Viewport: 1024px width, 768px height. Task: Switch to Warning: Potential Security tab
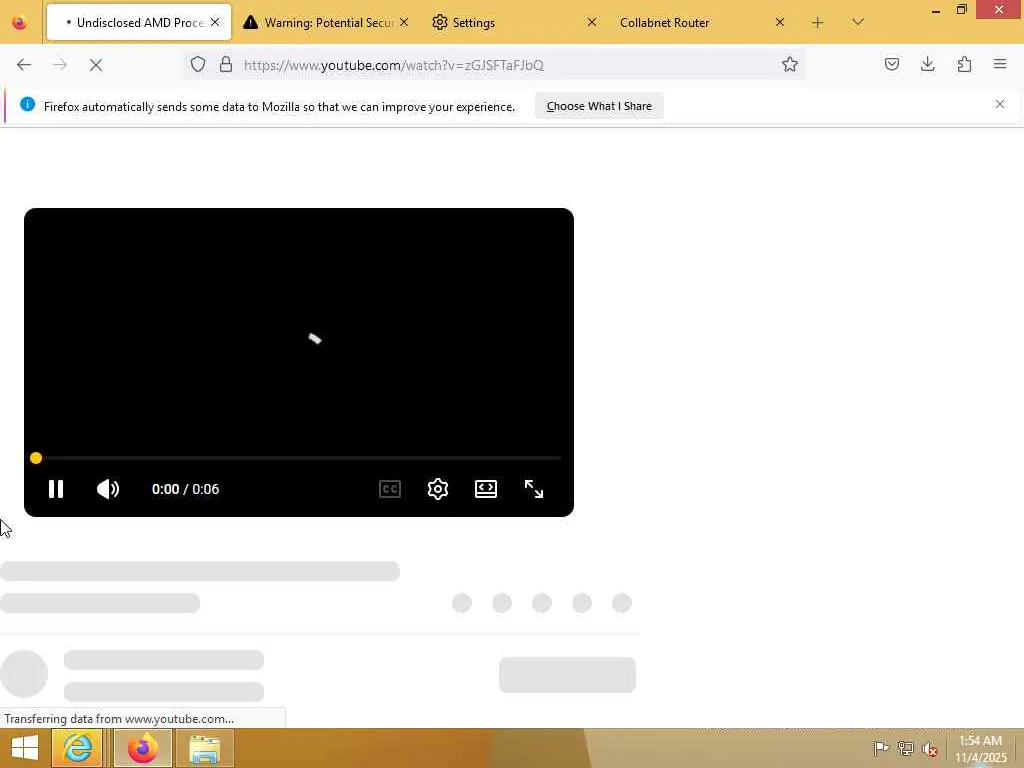[x=327, y=22]
